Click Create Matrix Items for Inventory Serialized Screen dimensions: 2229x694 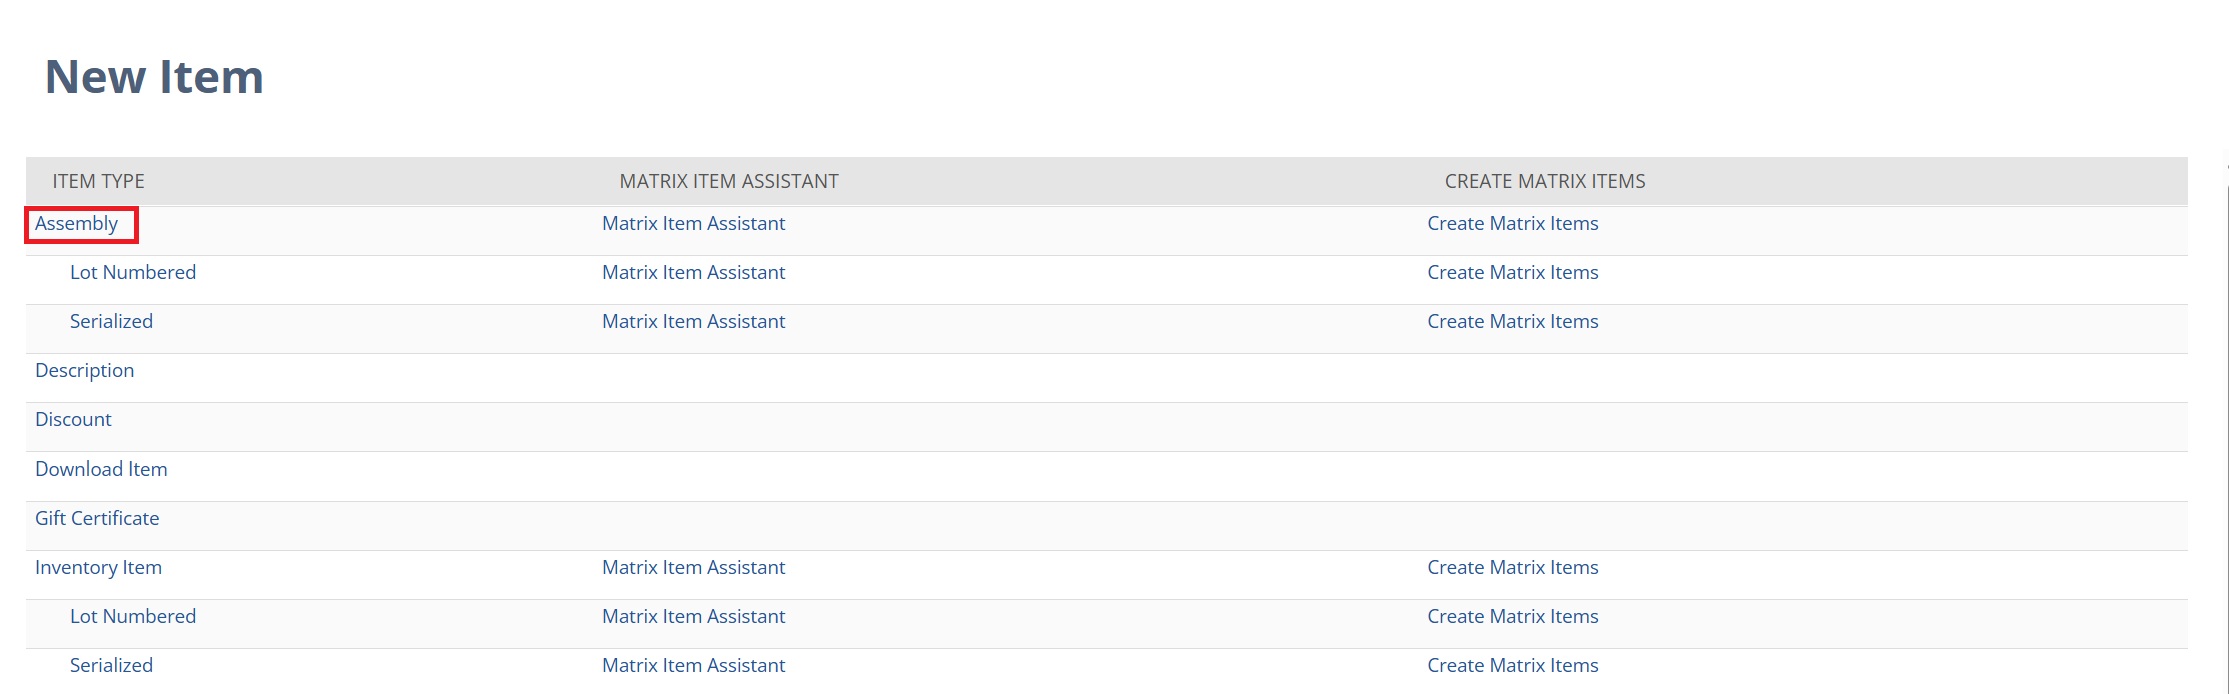pos(1512,666)
